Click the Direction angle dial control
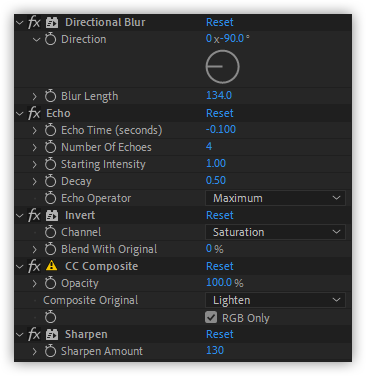Viewport: 366px width, 376px height. (x=222, y=67)
